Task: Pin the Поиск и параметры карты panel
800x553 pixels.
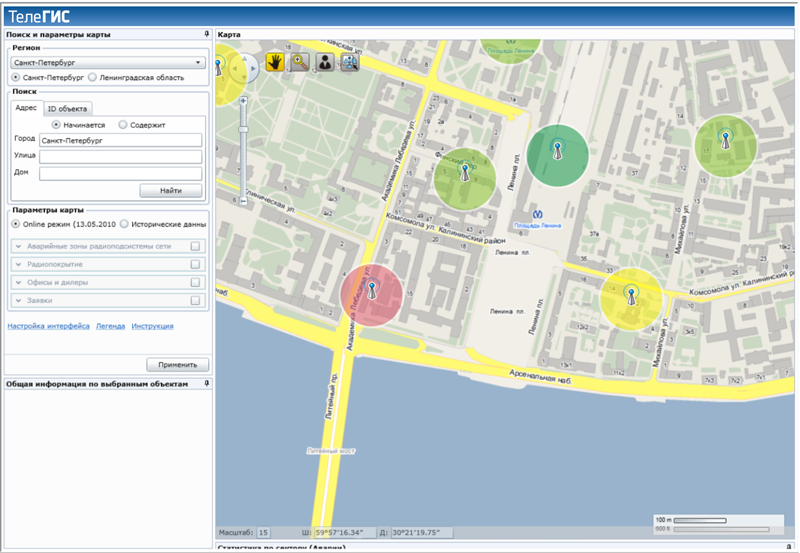Action: click(205, 34)
